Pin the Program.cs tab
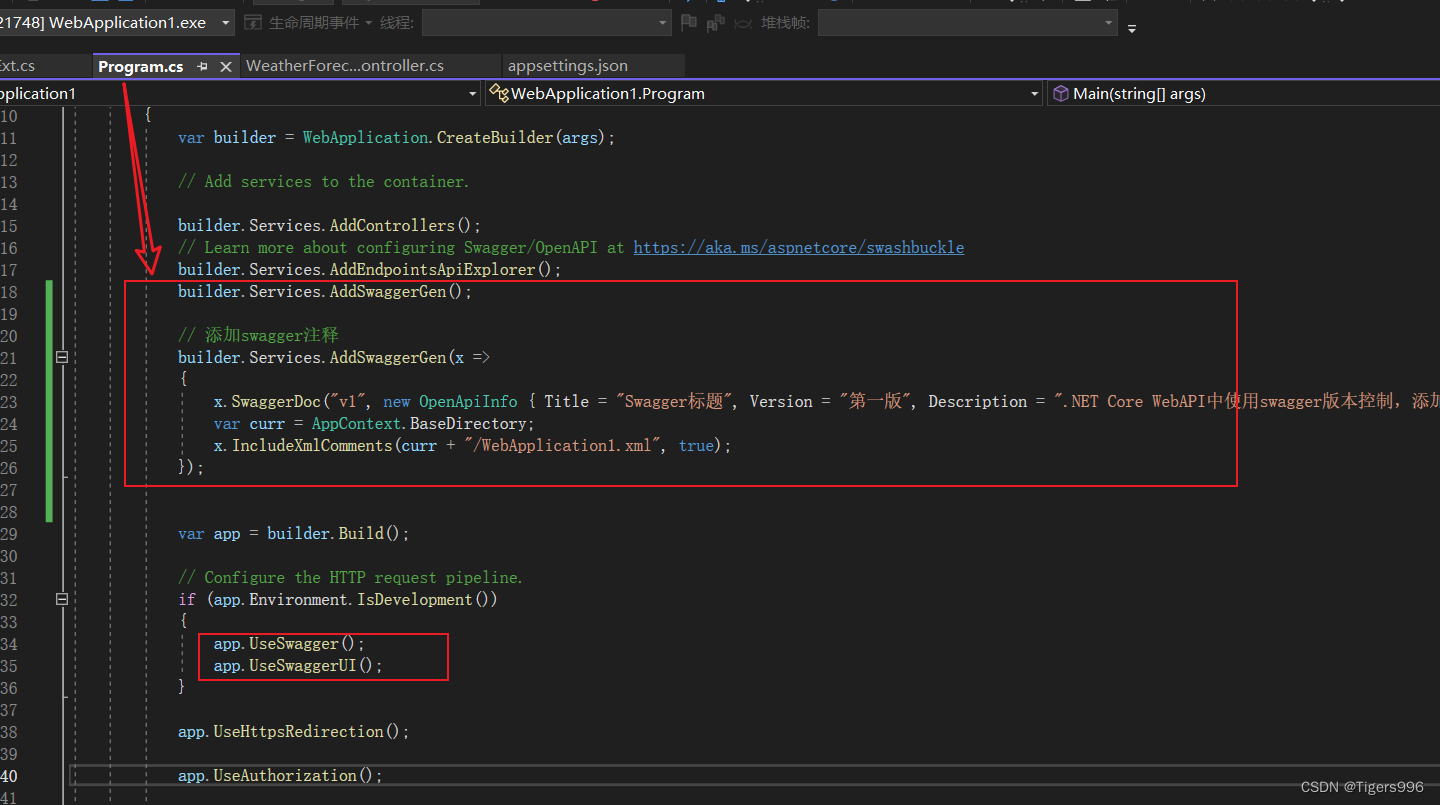Viewport: 1440px width, 805px height. (x=202, y=66)
